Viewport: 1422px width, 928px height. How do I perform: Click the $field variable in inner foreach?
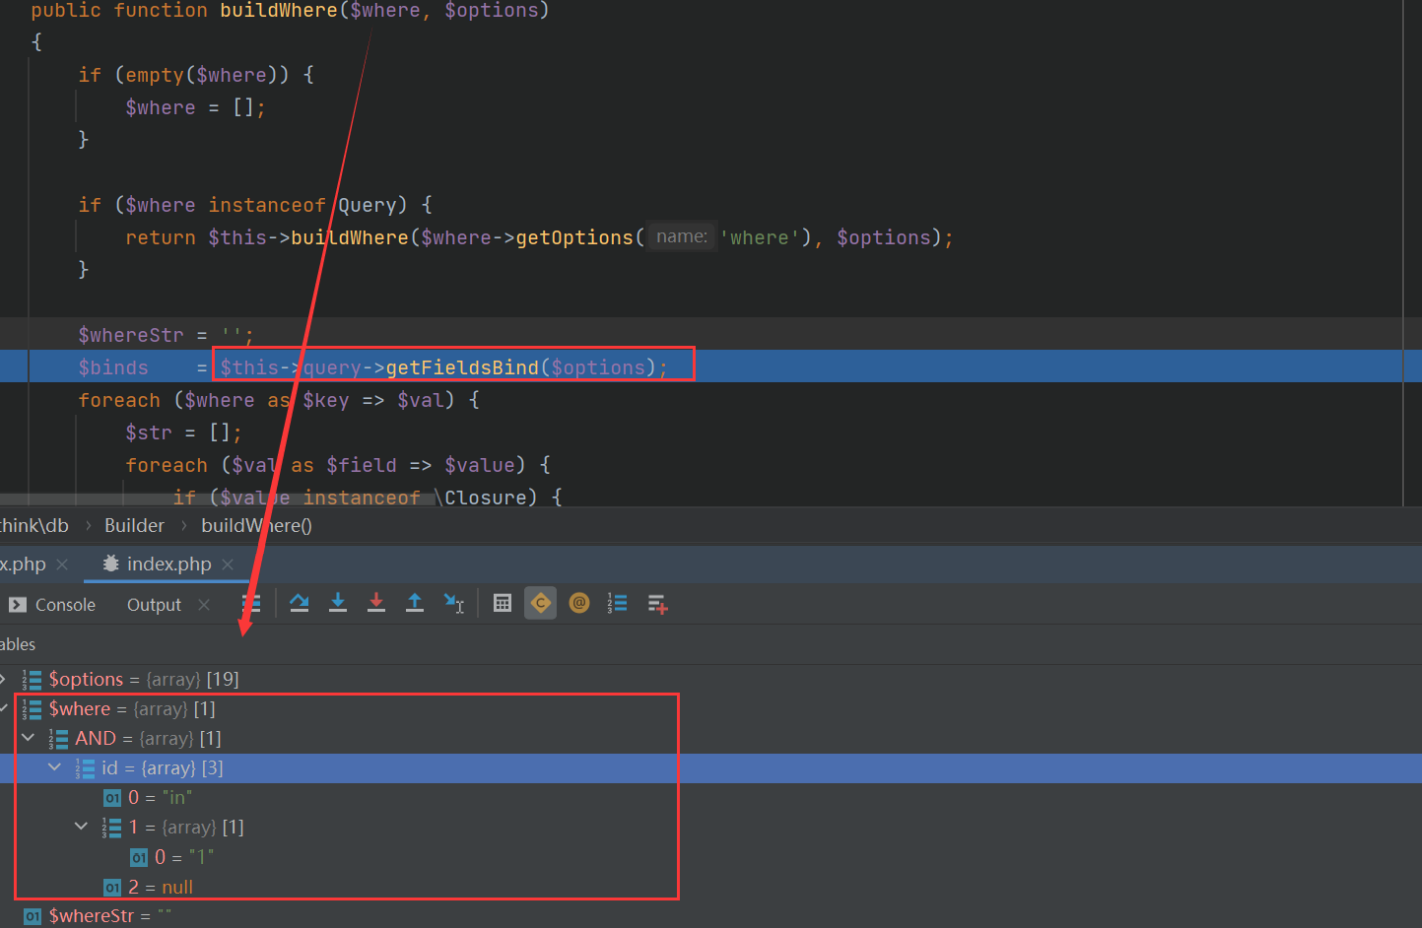361,465
